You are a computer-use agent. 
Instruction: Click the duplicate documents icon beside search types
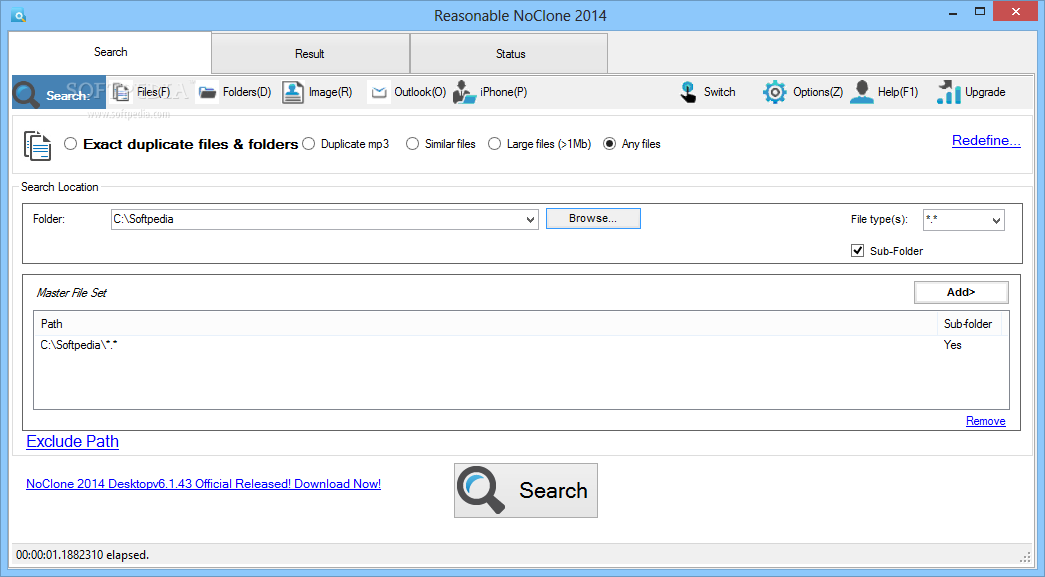[37, 145]
